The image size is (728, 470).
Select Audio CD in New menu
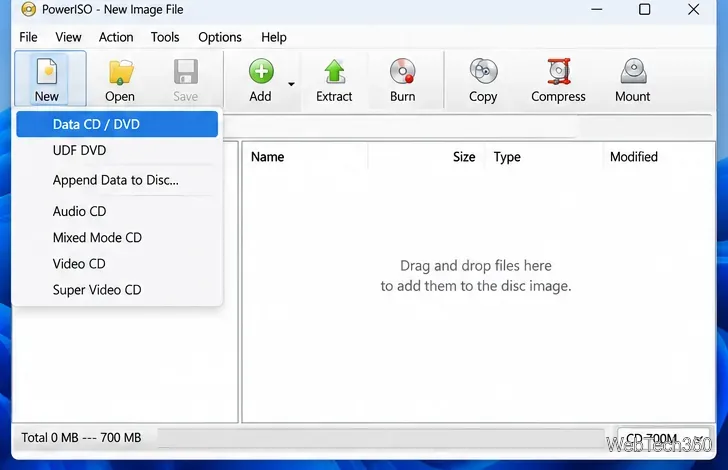pos(117,211)
